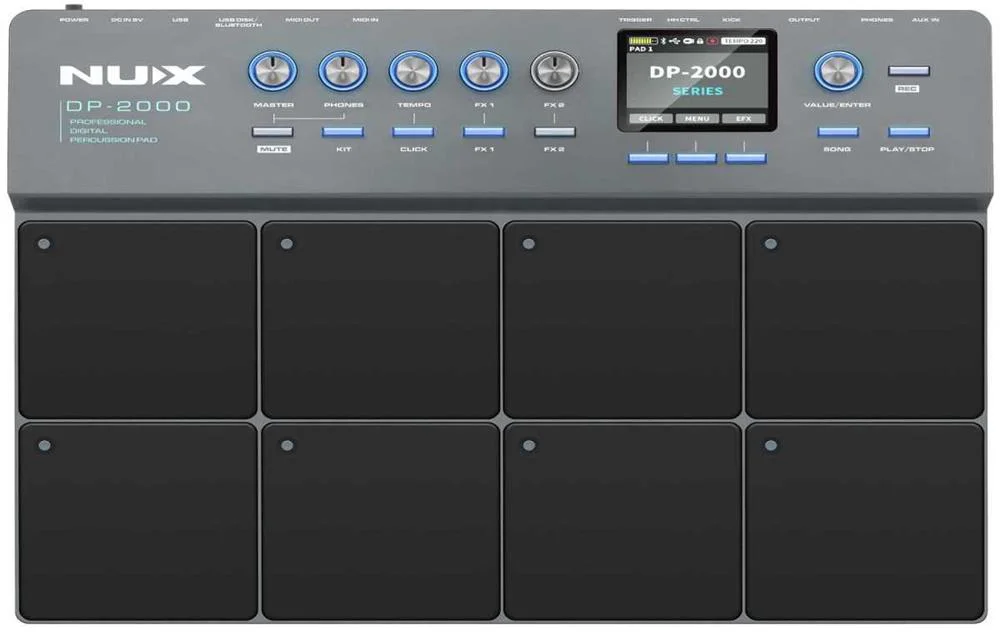This screenshot has height=633, width=1000.
Task: Hit the PLAY/STOP button
Action: tap(909, 132)
